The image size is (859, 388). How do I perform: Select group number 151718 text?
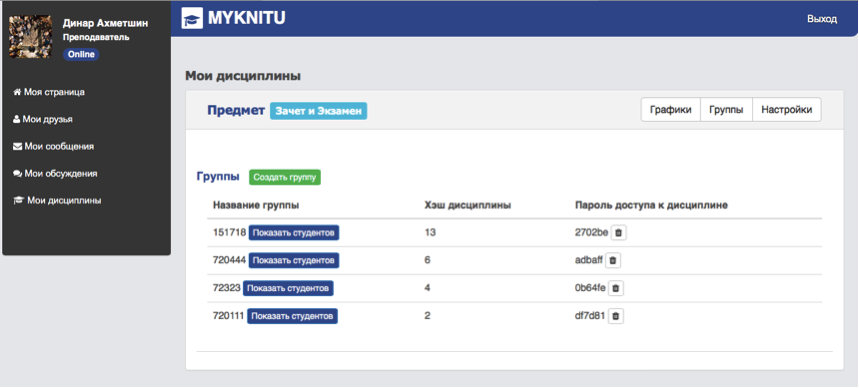[230, 232]
